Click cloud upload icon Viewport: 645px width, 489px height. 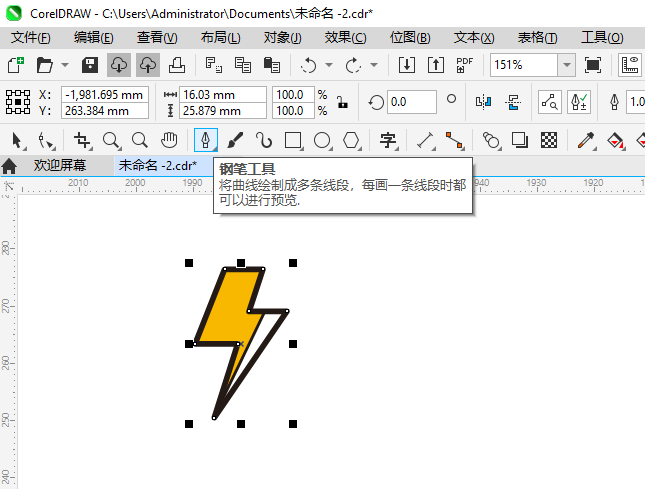pyautogui.click(x=148, y=65)
